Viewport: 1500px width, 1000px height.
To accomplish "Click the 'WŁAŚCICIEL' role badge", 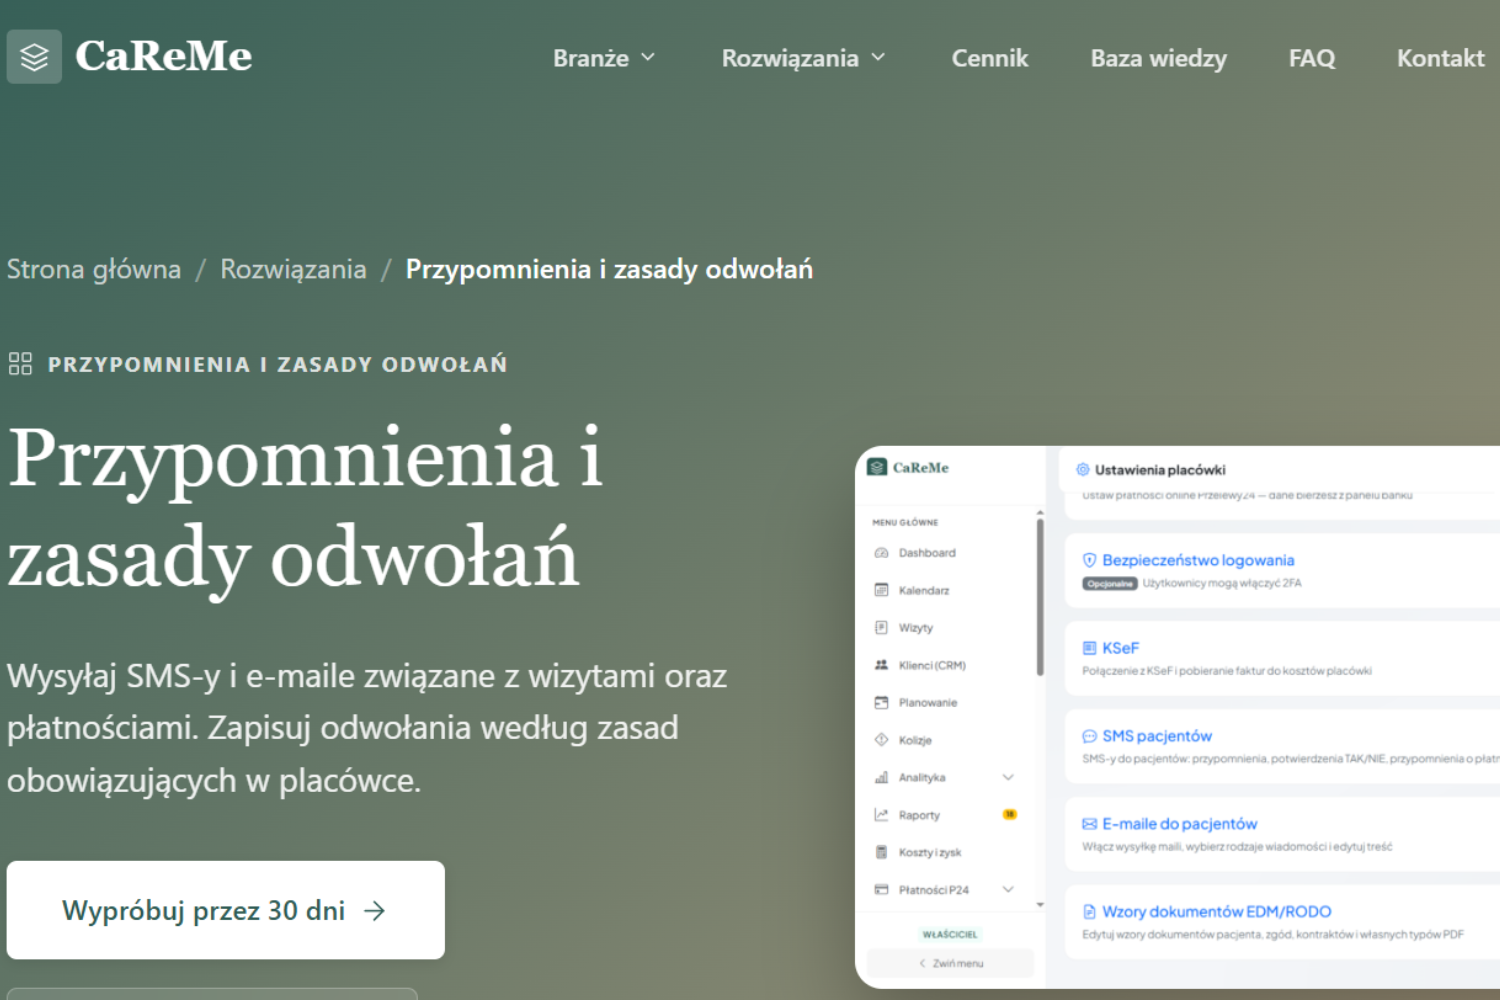I will pos(950,934).
